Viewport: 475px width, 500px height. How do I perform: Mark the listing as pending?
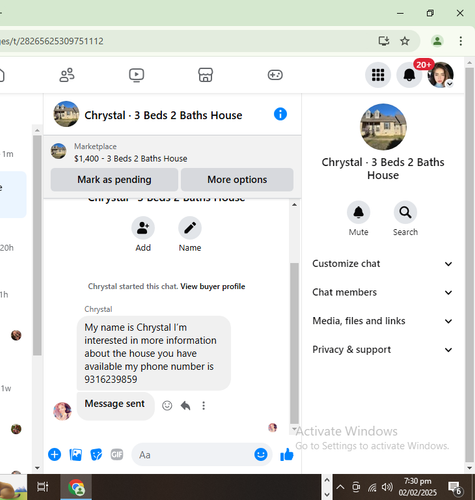114,180
